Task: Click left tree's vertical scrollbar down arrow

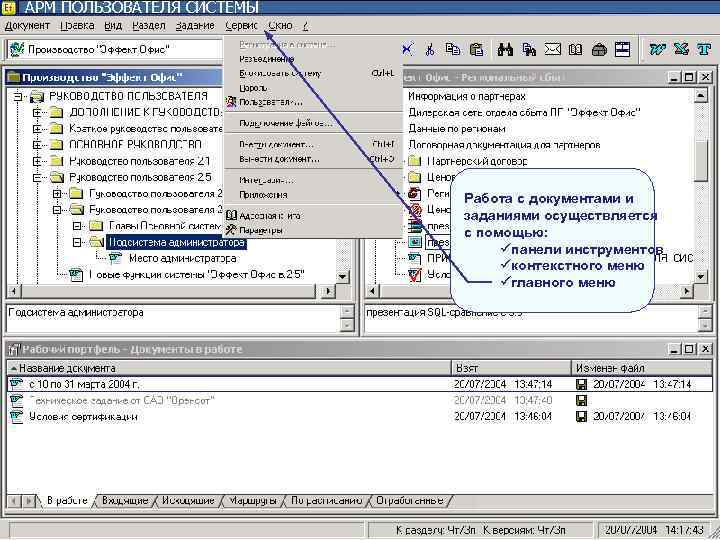Action: (x=342, y=276)
